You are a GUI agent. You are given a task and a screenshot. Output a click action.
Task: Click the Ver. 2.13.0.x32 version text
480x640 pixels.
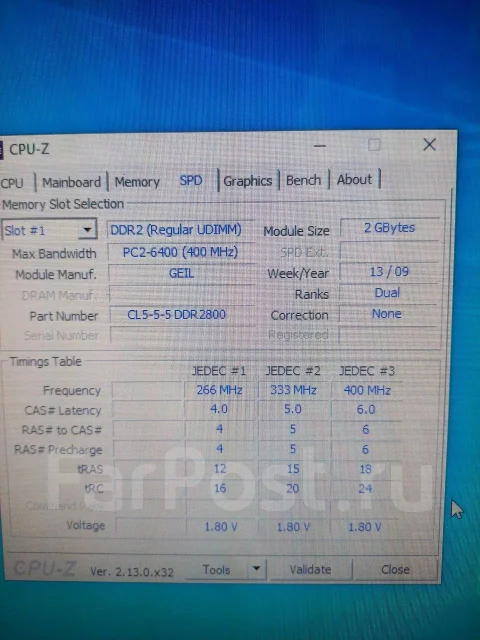[x=132, y=572]
